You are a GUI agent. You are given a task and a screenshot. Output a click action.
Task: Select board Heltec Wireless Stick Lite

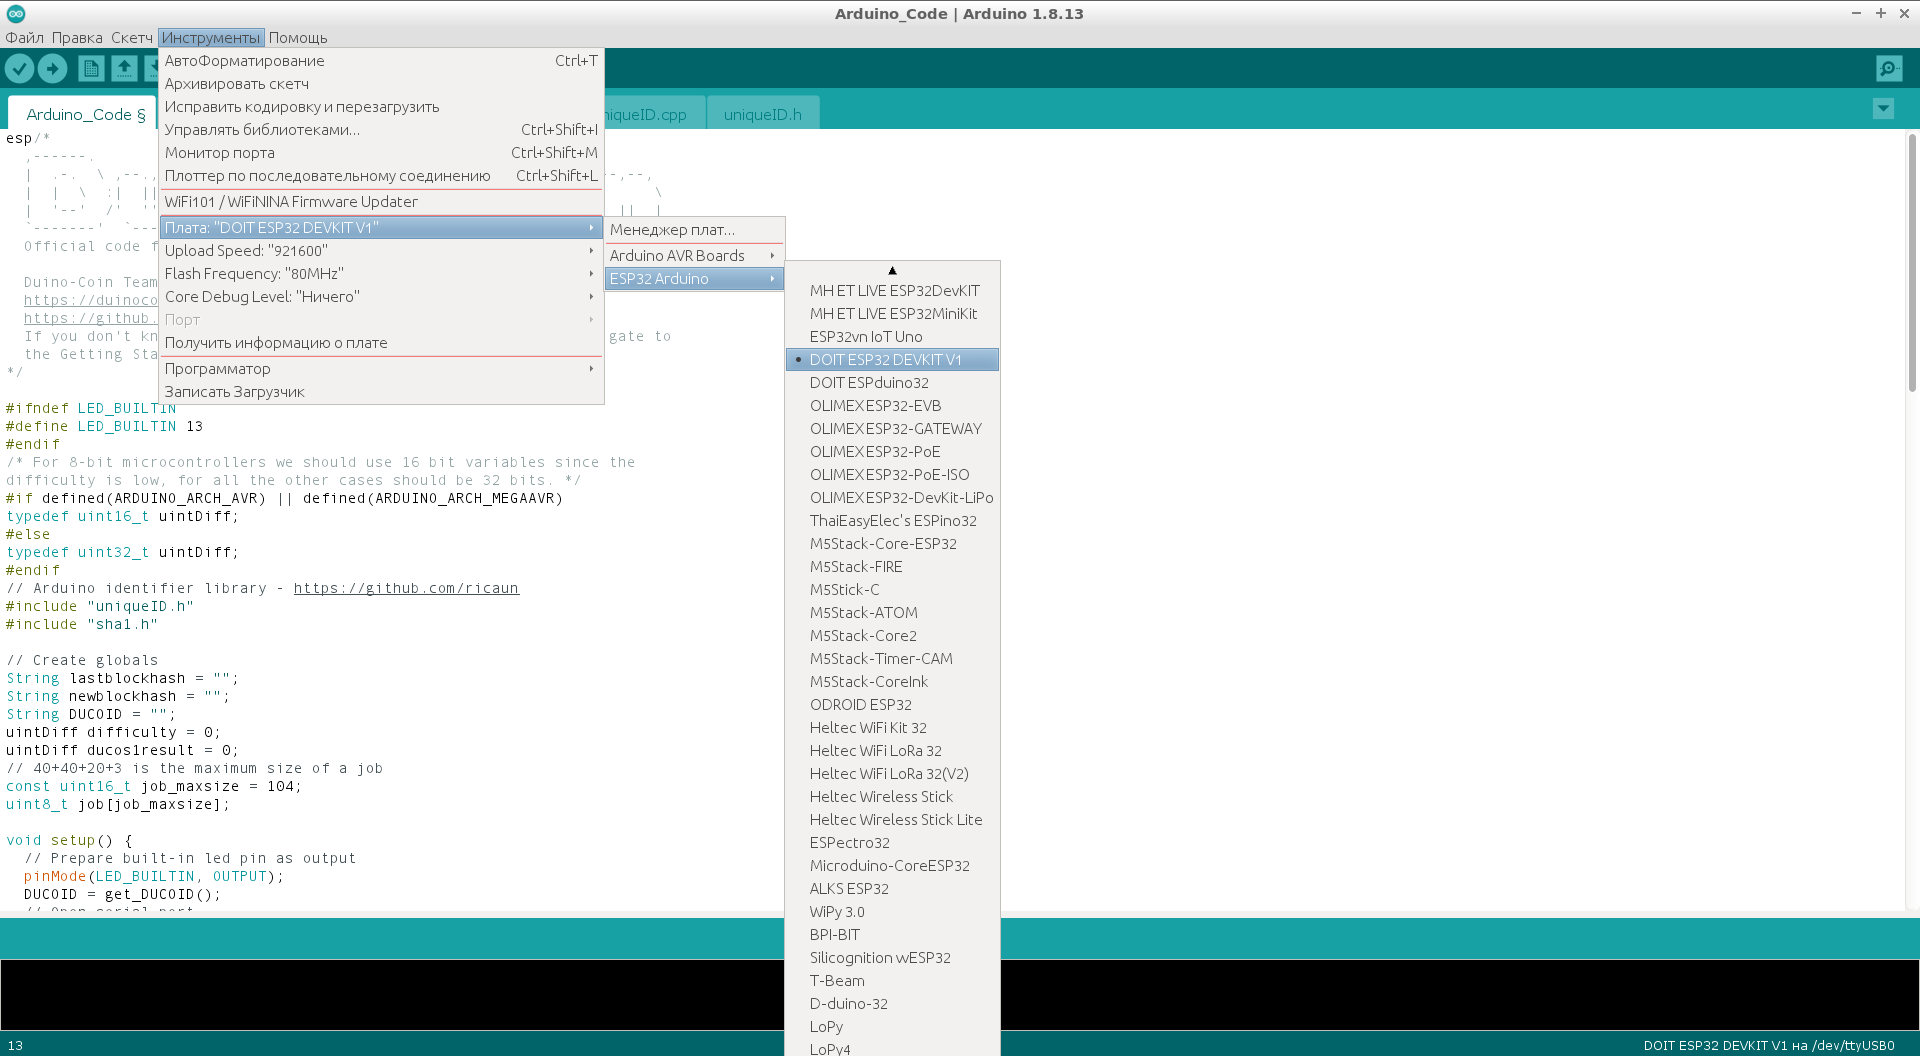tap(892, 819)
